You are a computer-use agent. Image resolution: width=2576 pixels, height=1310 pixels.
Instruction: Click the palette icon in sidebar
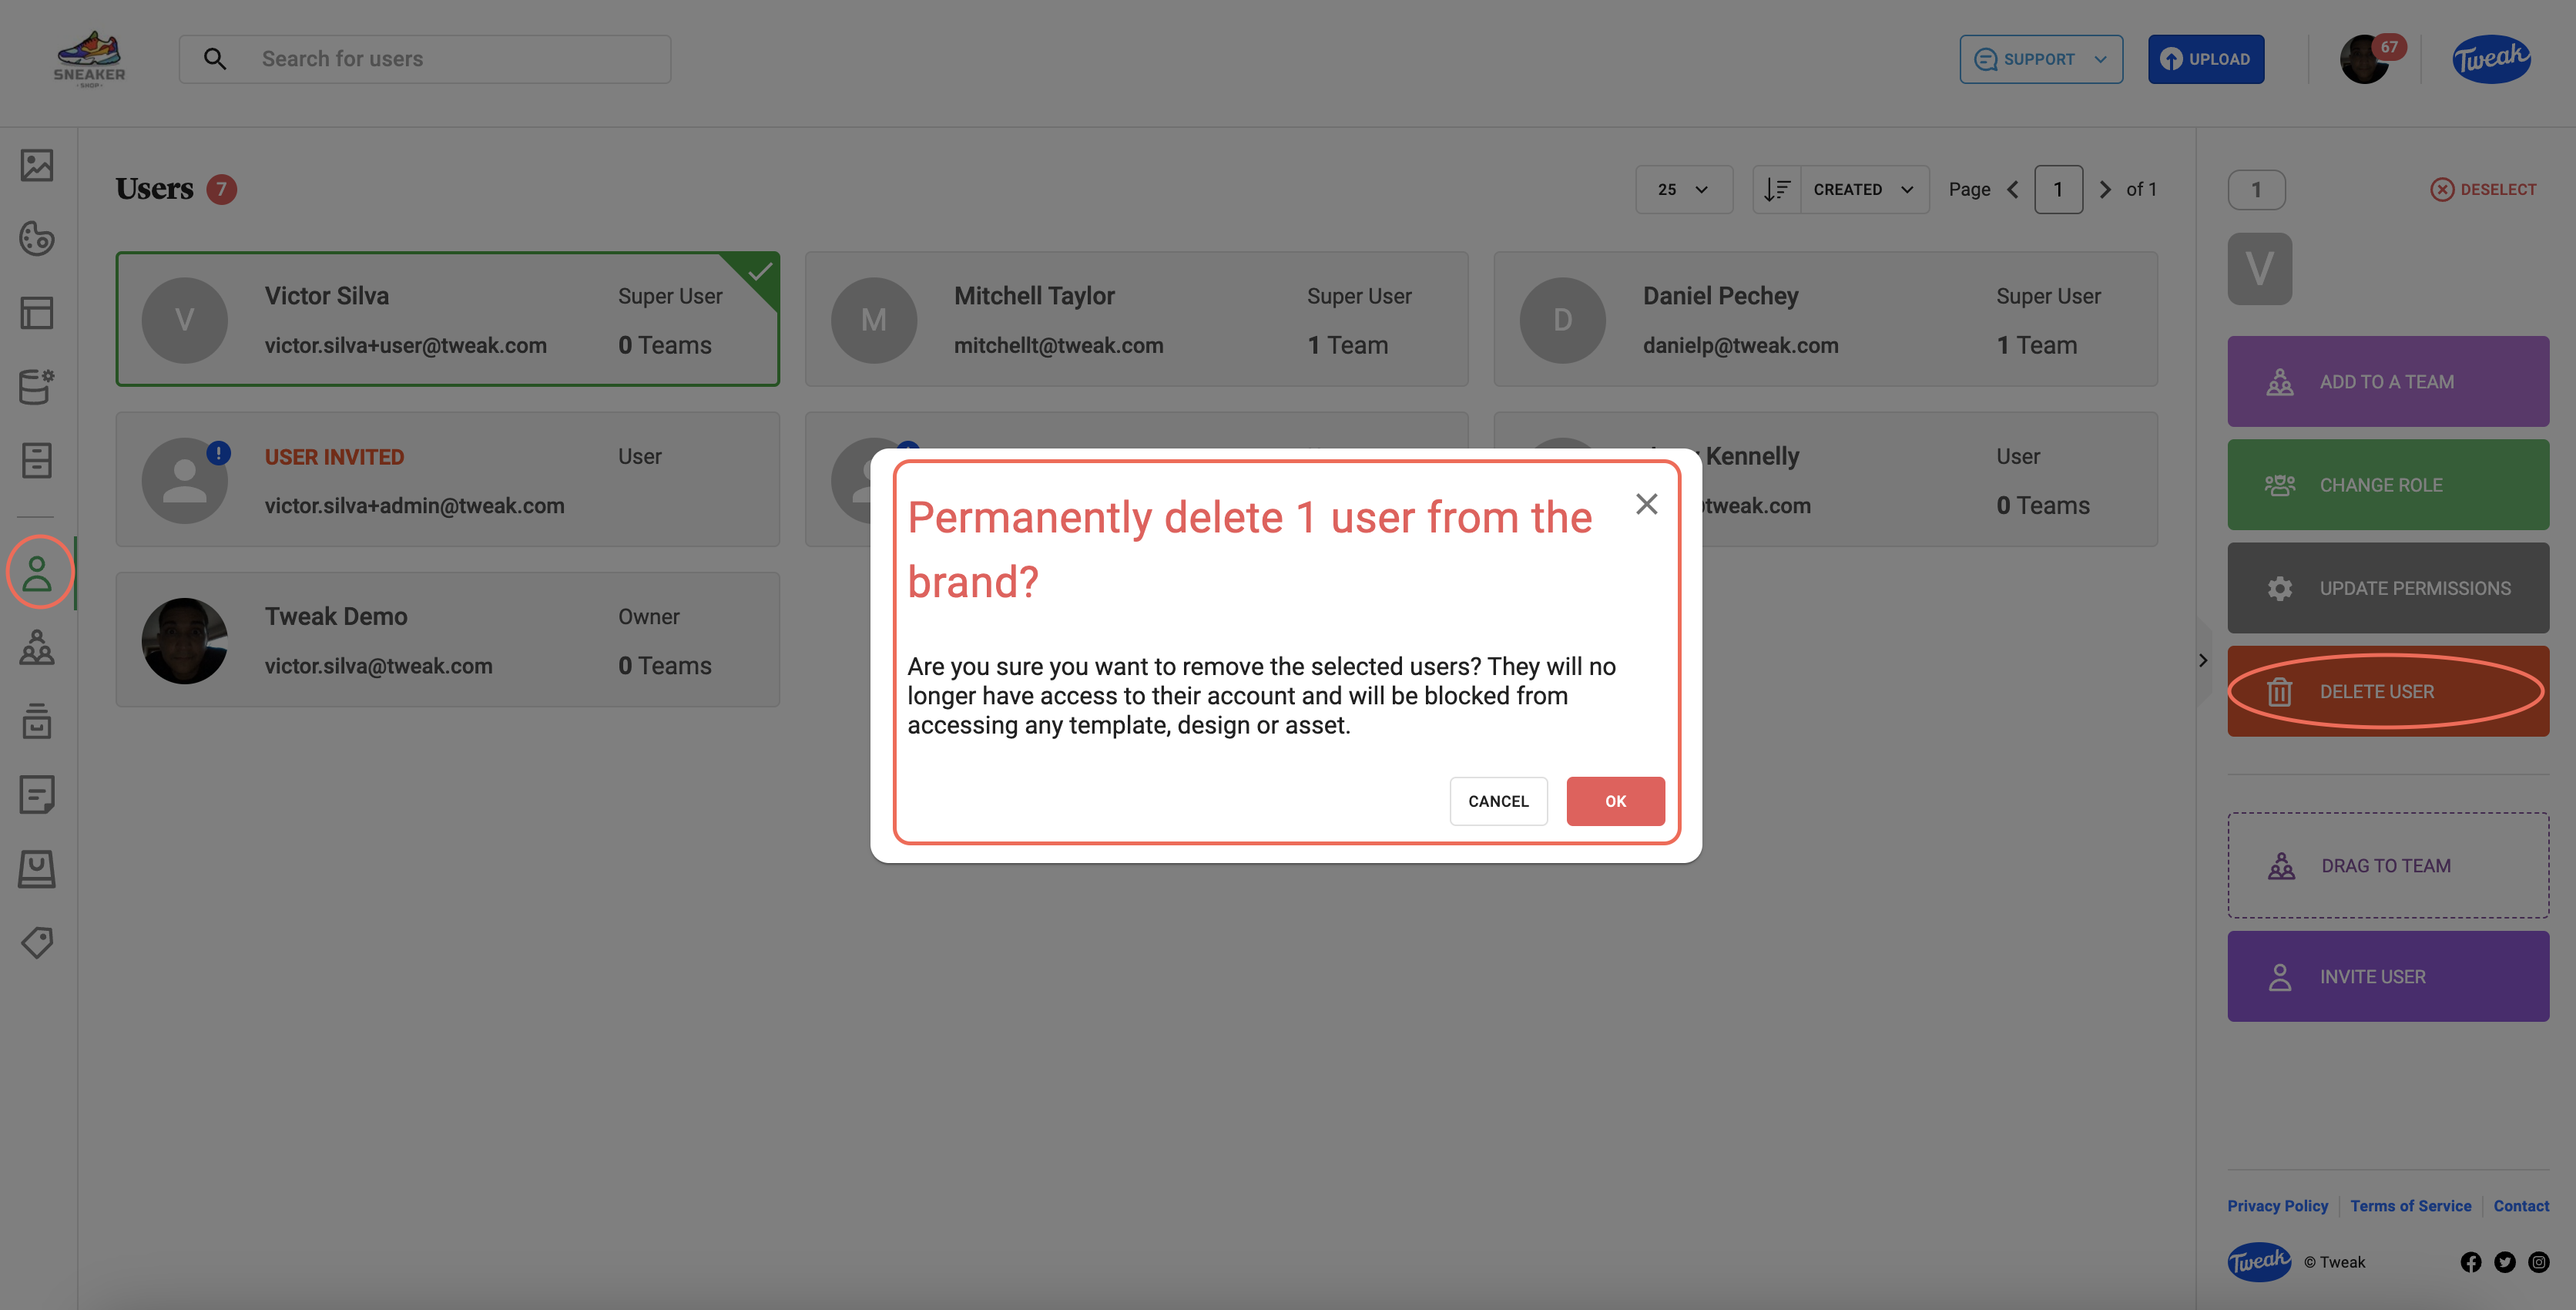[x=37, y=238]
